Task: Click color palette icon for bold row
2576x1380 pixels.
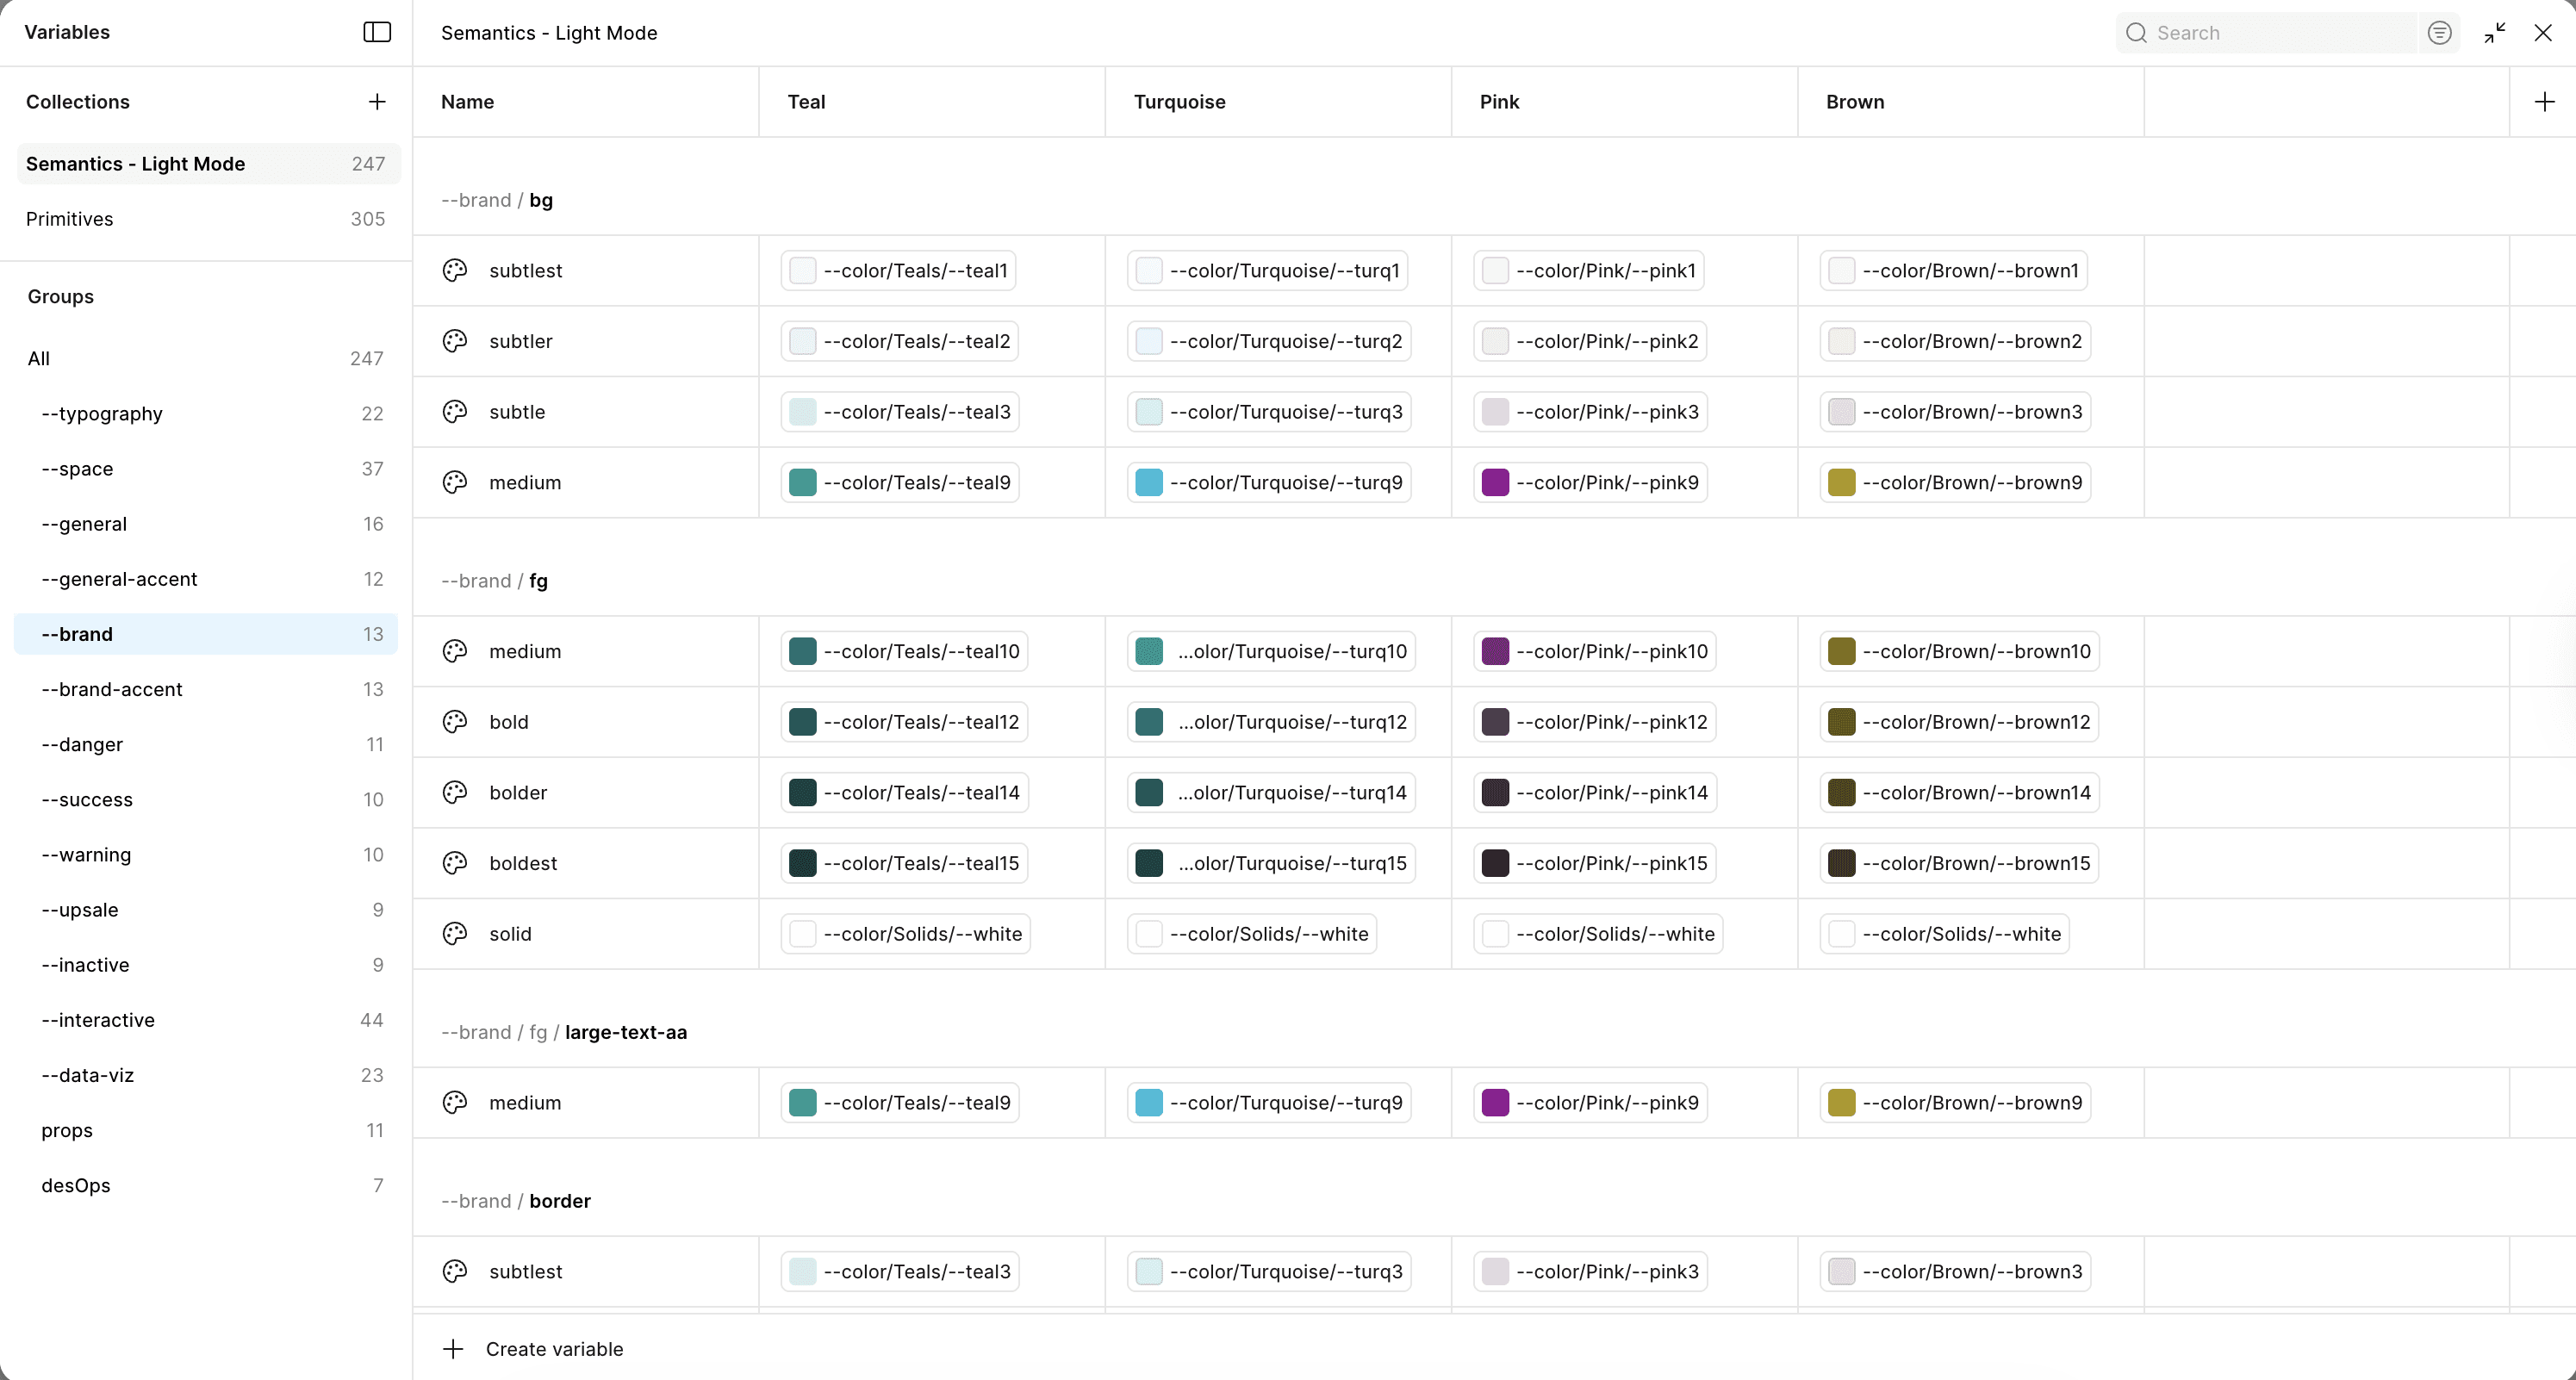Action: coord(455,722)
